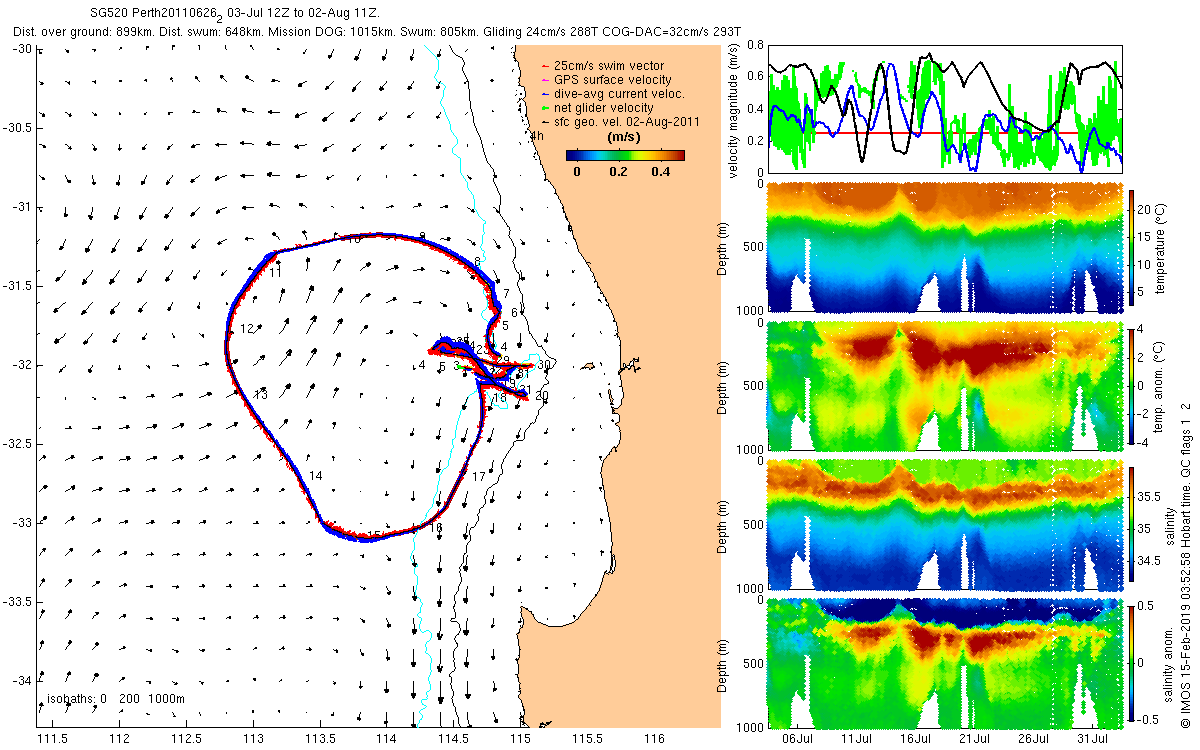
Task: Click the '26Jul' date tick
Action: click(x=1034, y=737)
